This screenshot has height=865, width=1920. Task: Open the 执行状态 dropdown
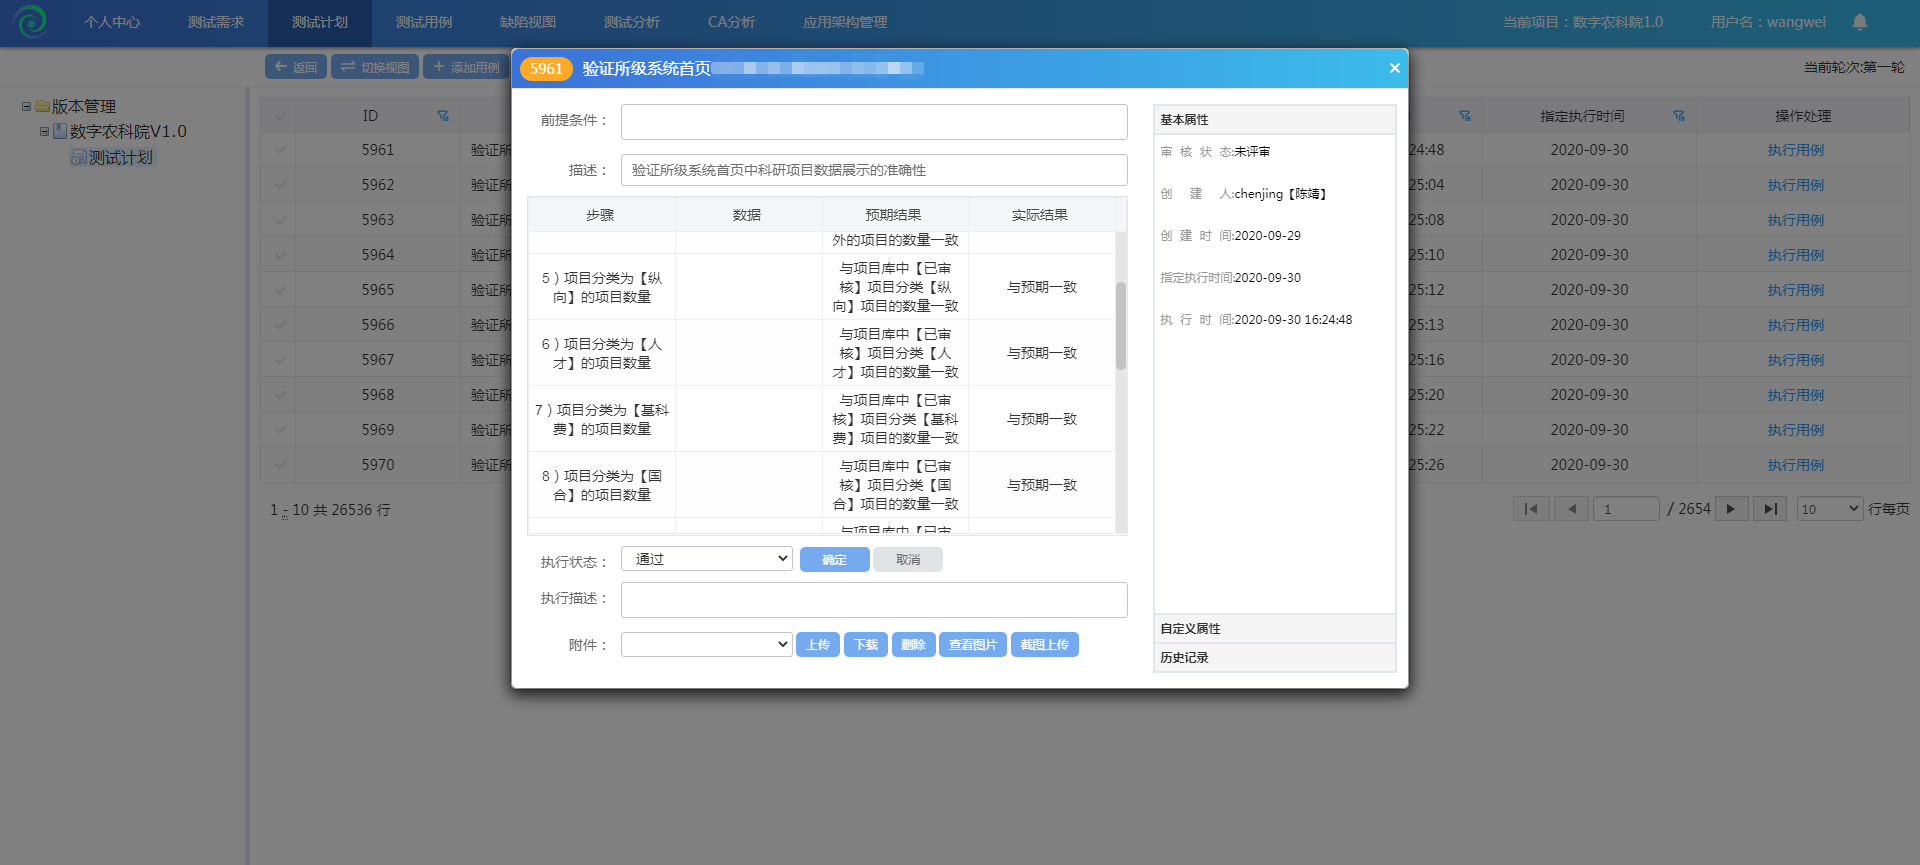coord(706,559)
